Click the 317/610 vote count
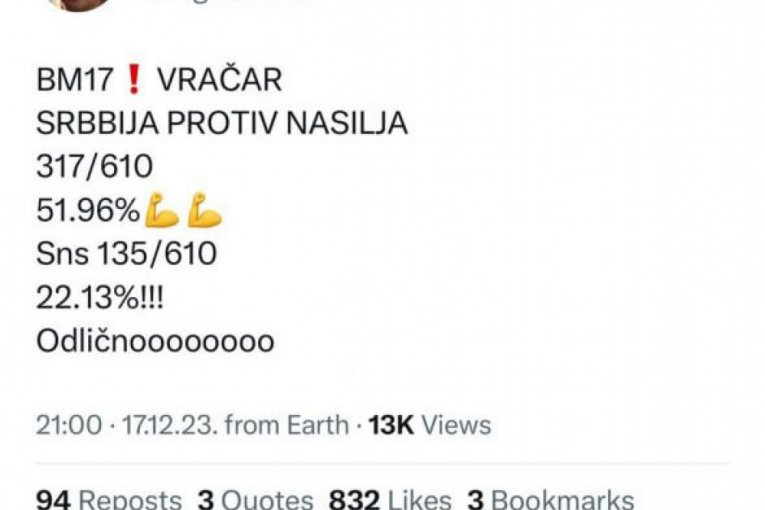Screen dimensions: 765x510 (95, 166)
